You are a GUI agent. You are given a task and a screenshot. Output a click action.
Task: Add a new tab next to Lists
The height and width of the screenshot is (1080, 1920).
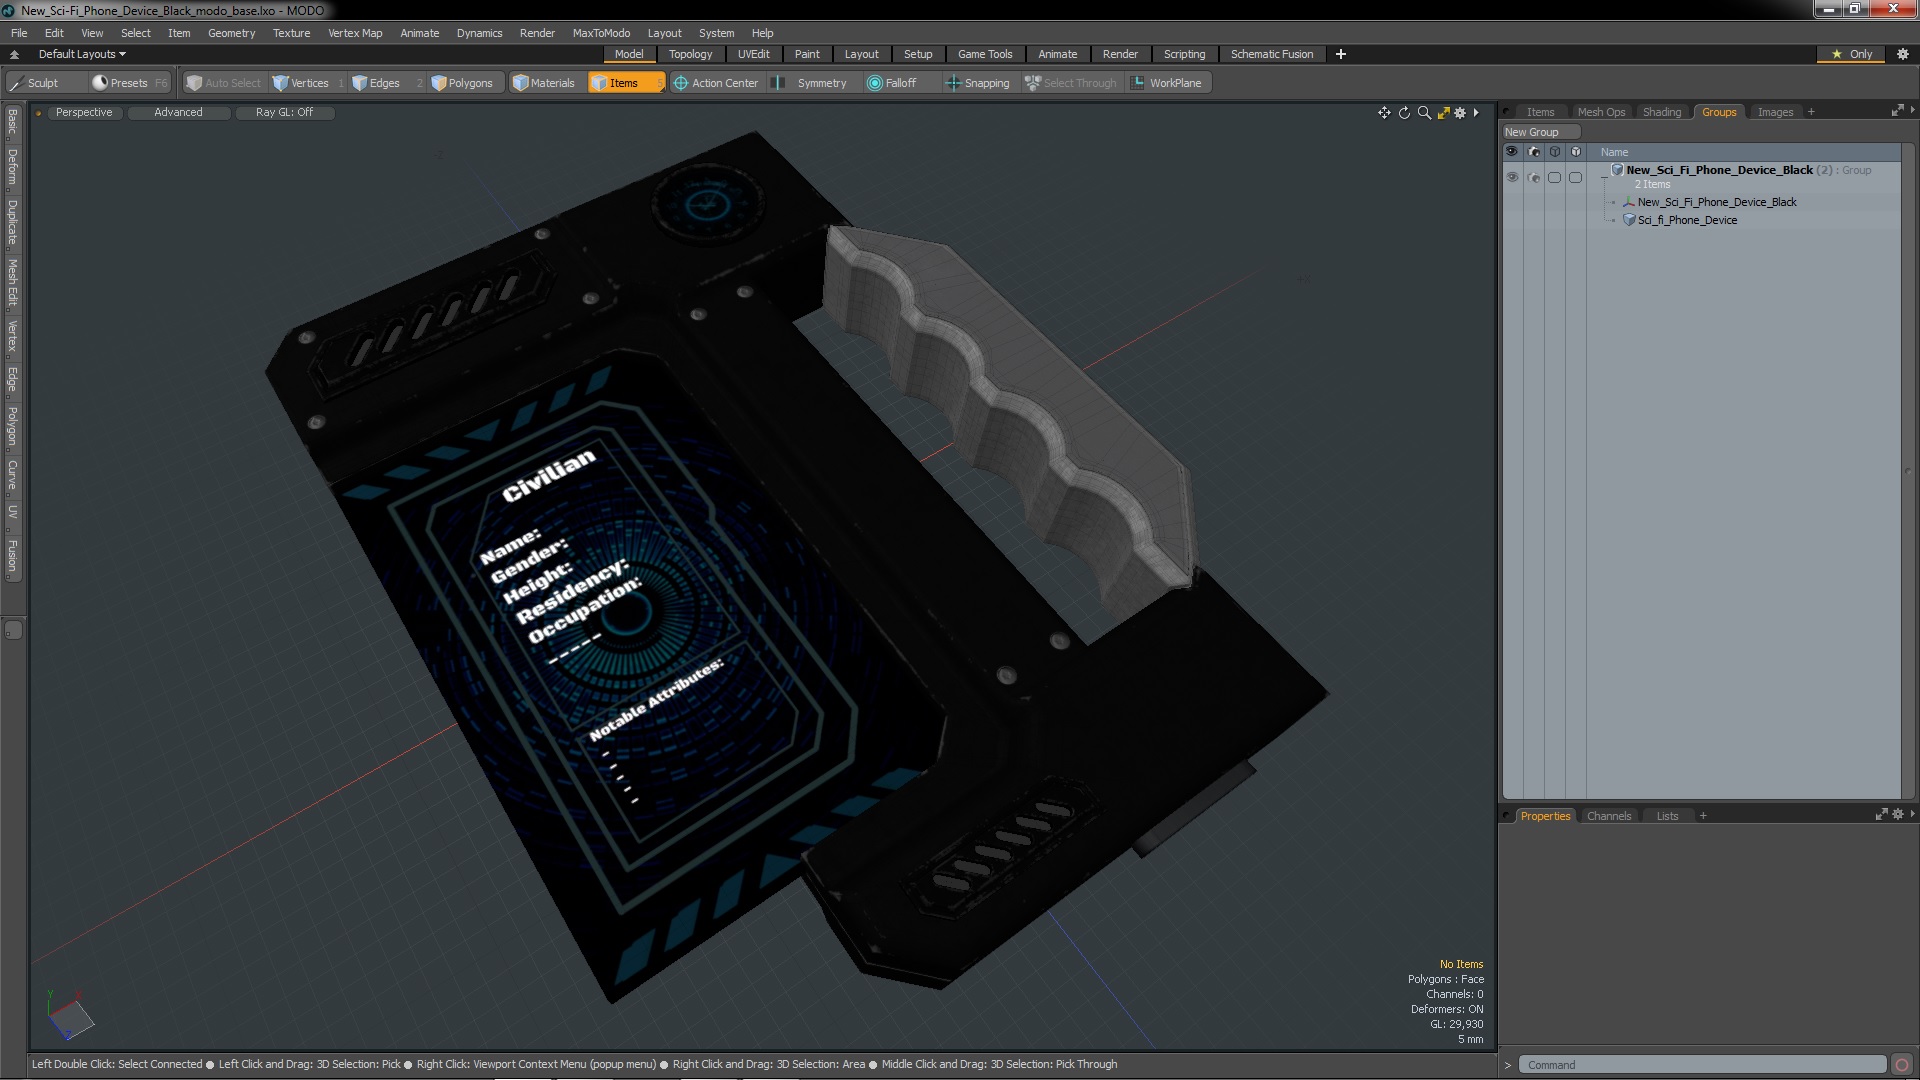(x=1703, y=816)
